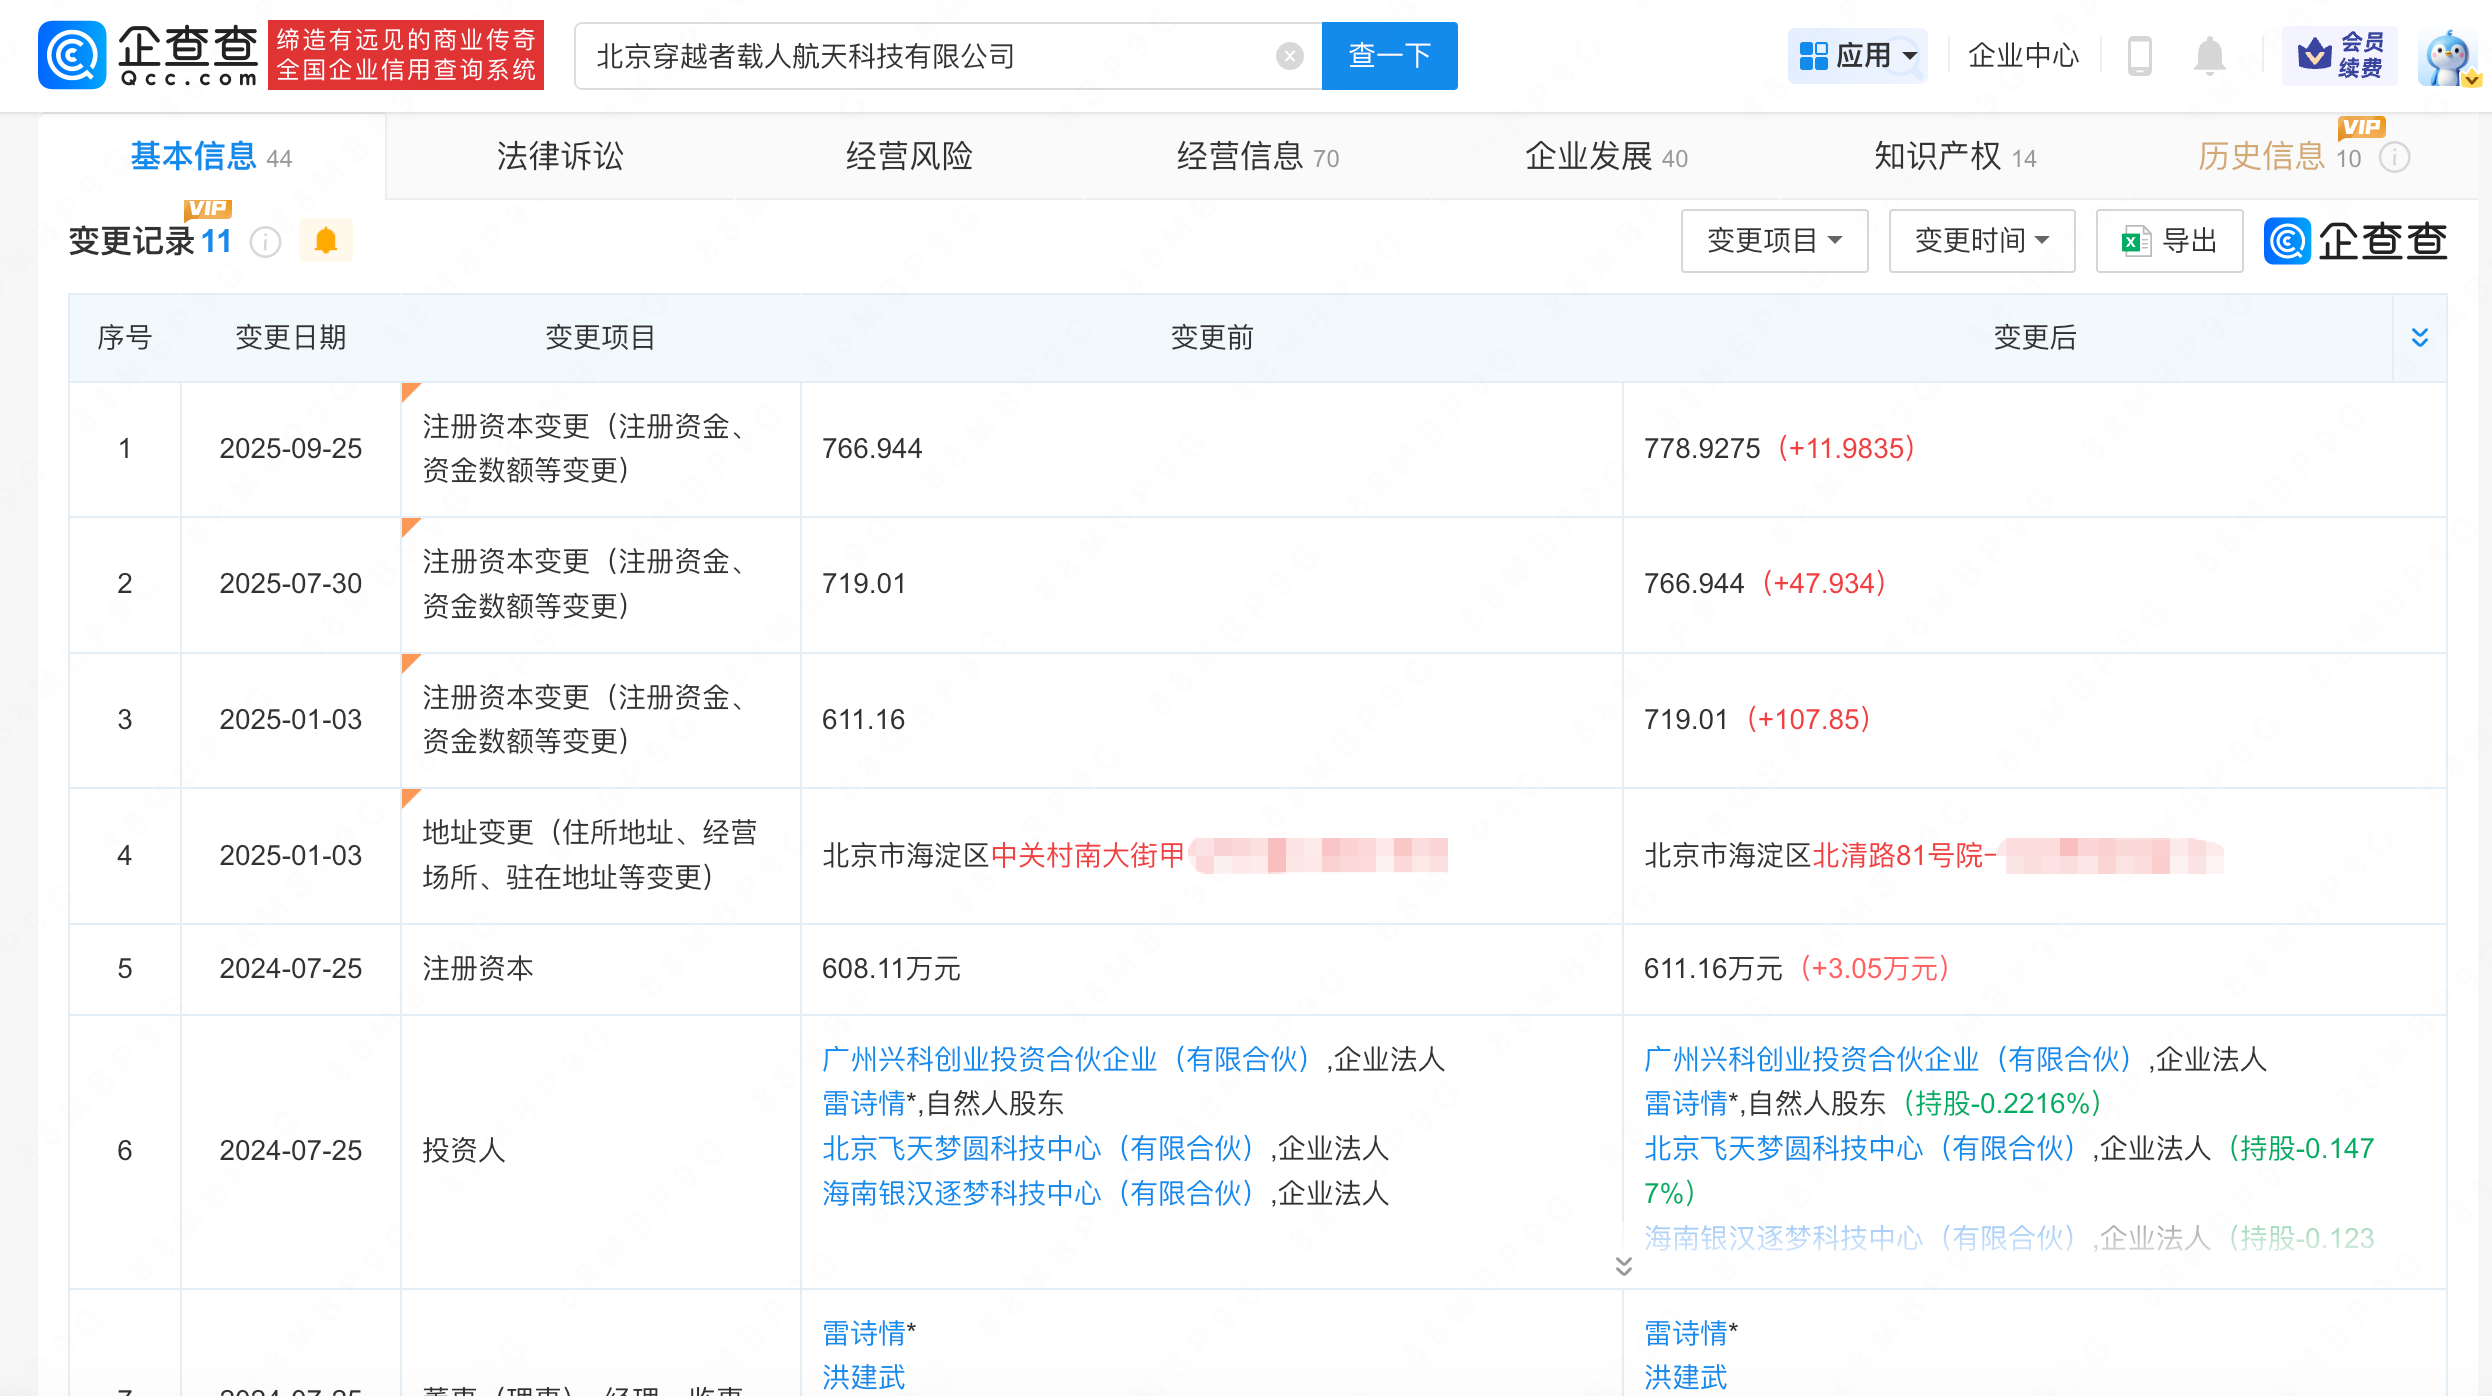Open the user avatar profile
Image resolution: width=2492 pixels, height=1396 pixels.
coord(2448,58)
